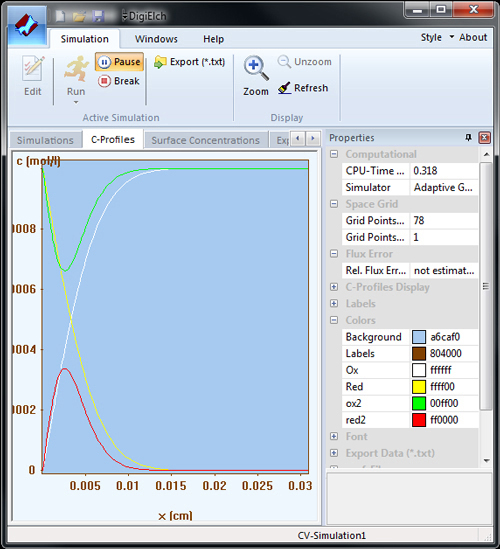The image size is (500, 549).
Task: Click the Unzoom button
Action: (305, 62)
